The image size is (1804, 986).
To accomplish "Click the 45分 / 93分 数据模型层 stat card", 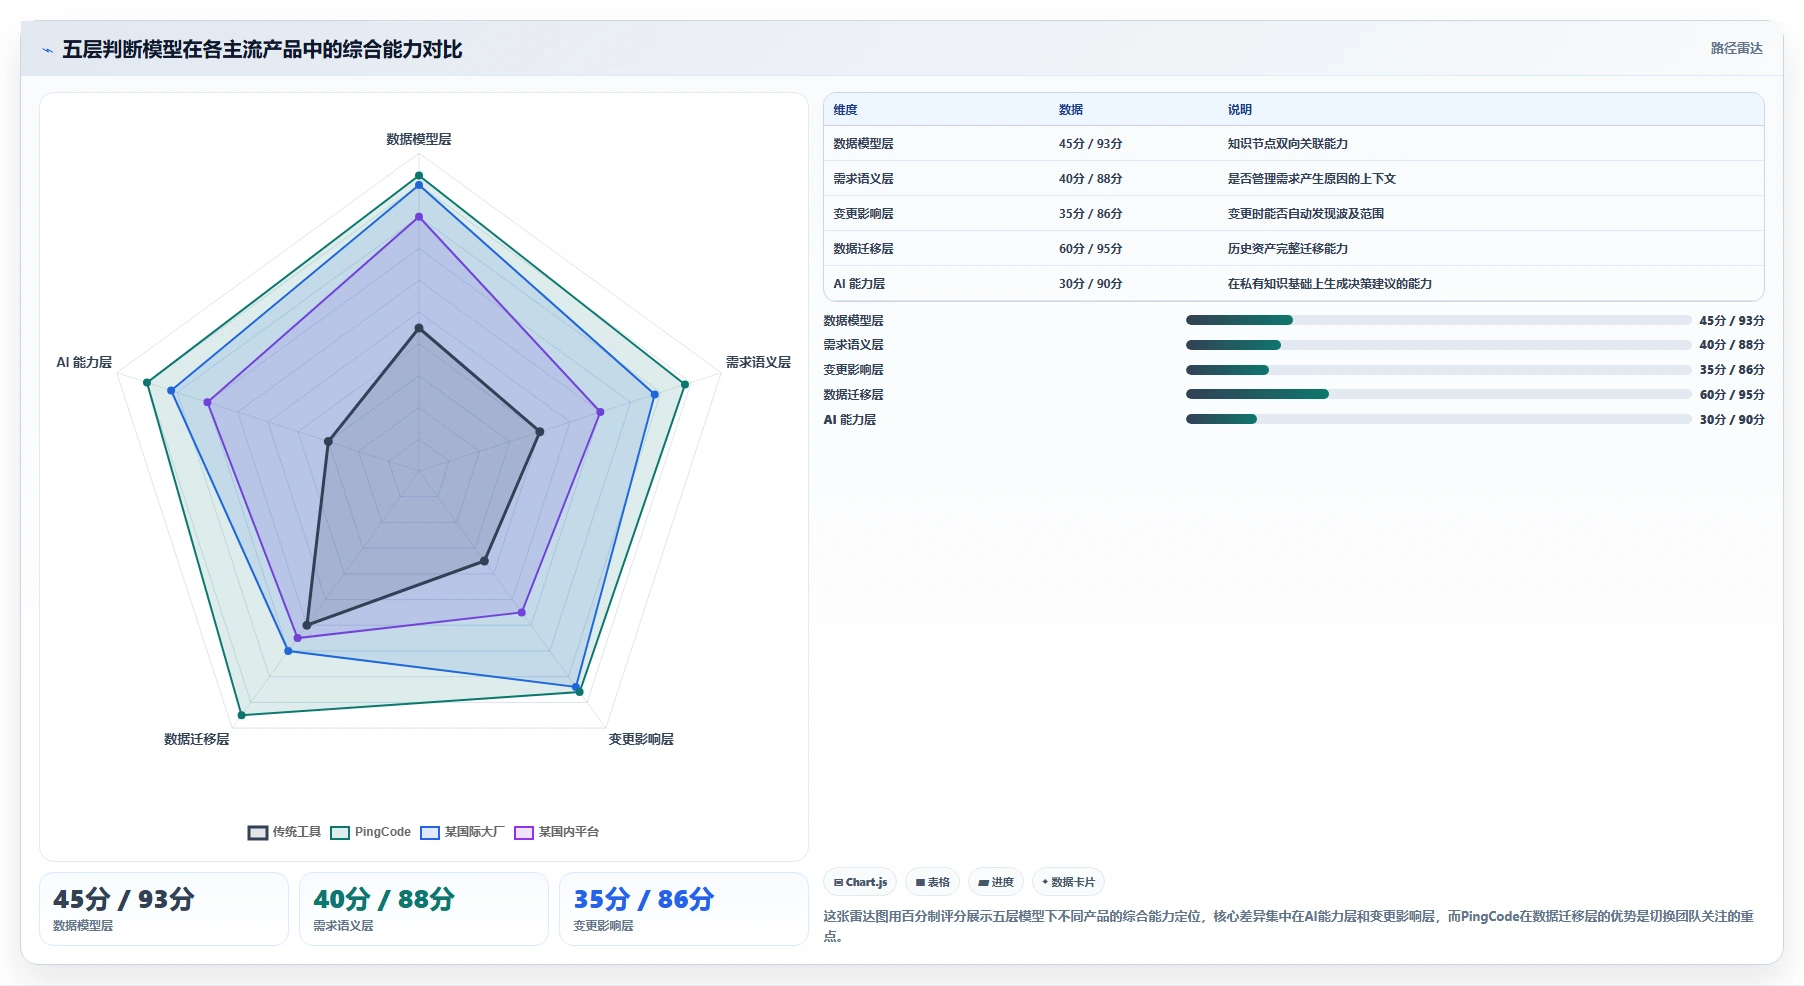I will click(164, 909).
